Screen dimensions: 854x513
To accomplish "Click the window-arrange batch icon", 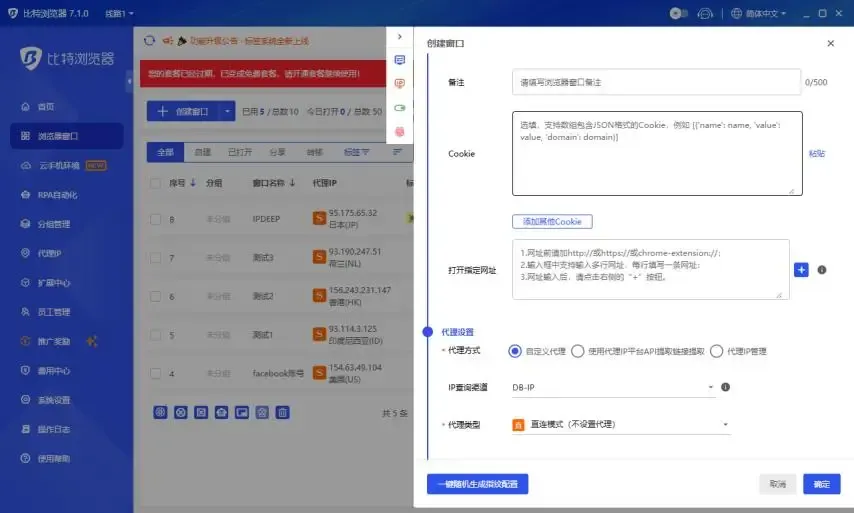I will click(242, 412).
